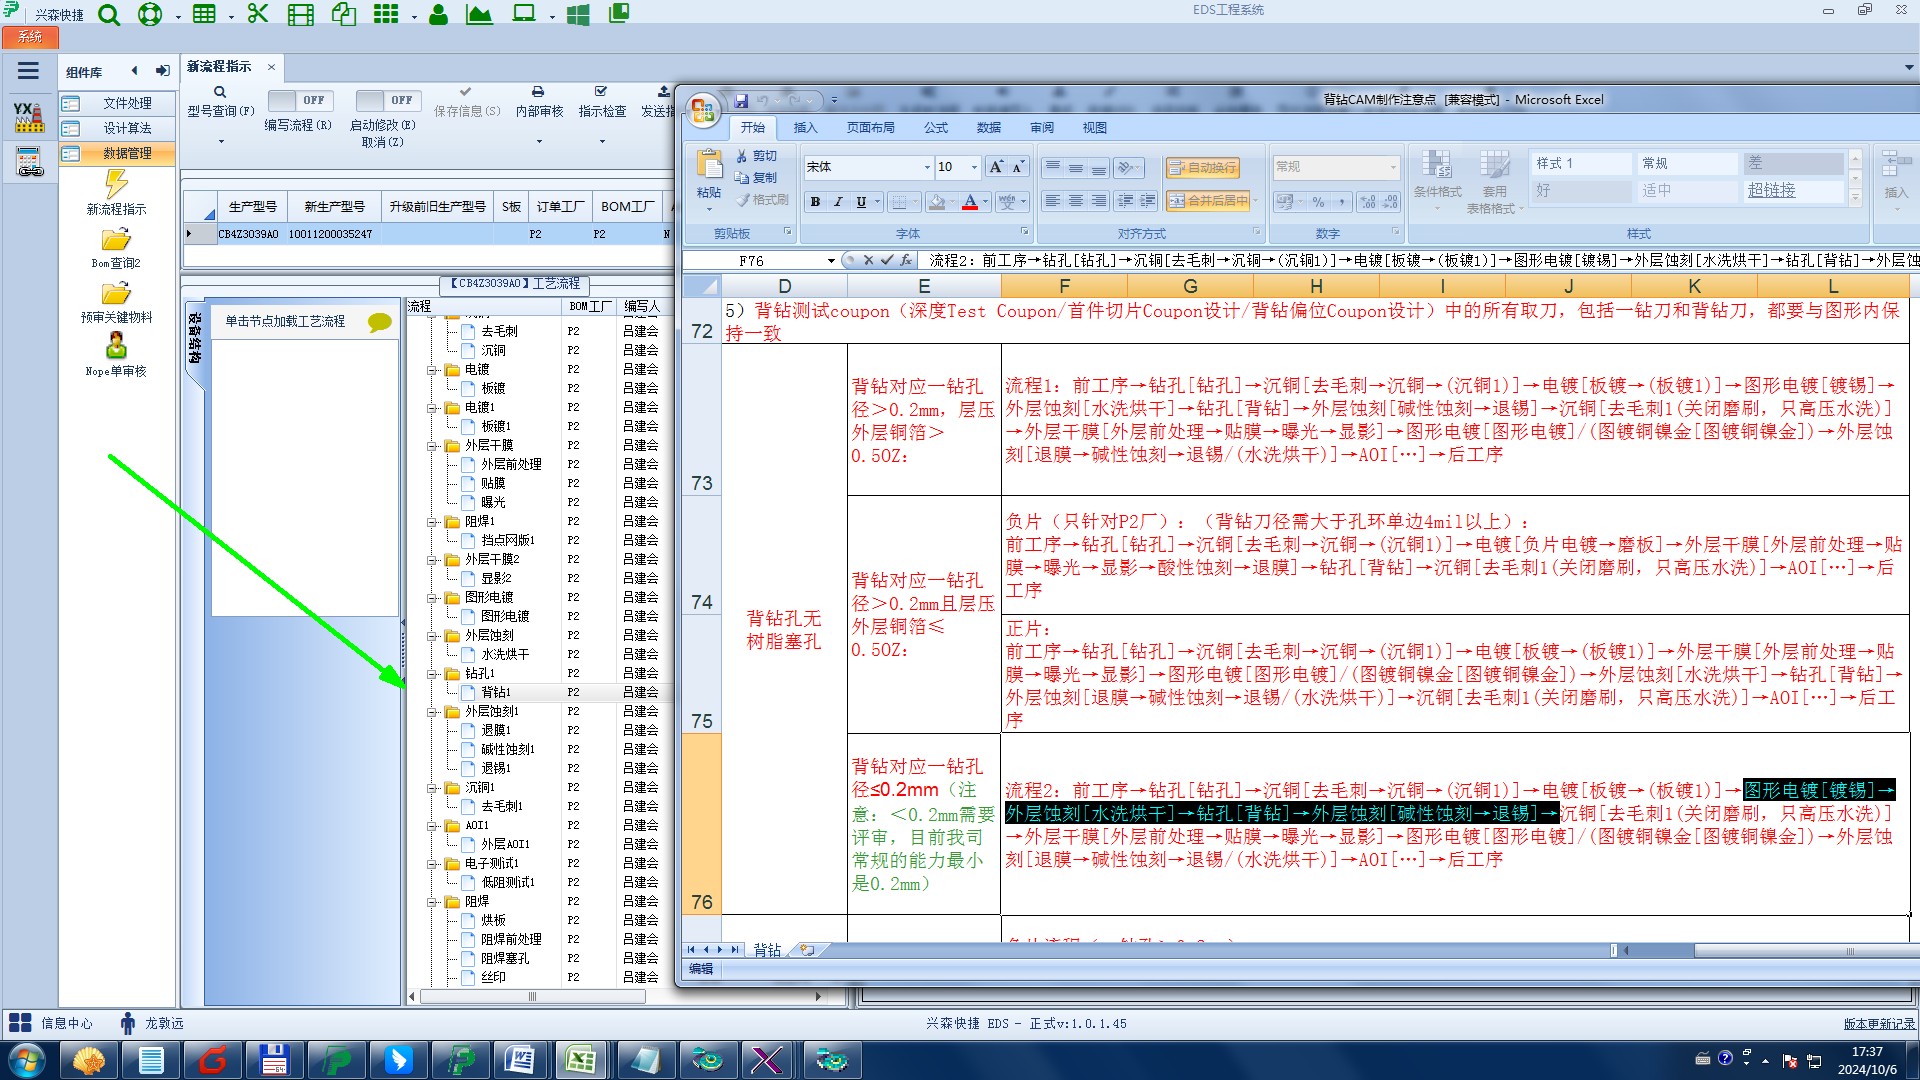The image size is (1920, 1080).
Task: Click the Excel Office button orb
Action: (x=703, y=110)
